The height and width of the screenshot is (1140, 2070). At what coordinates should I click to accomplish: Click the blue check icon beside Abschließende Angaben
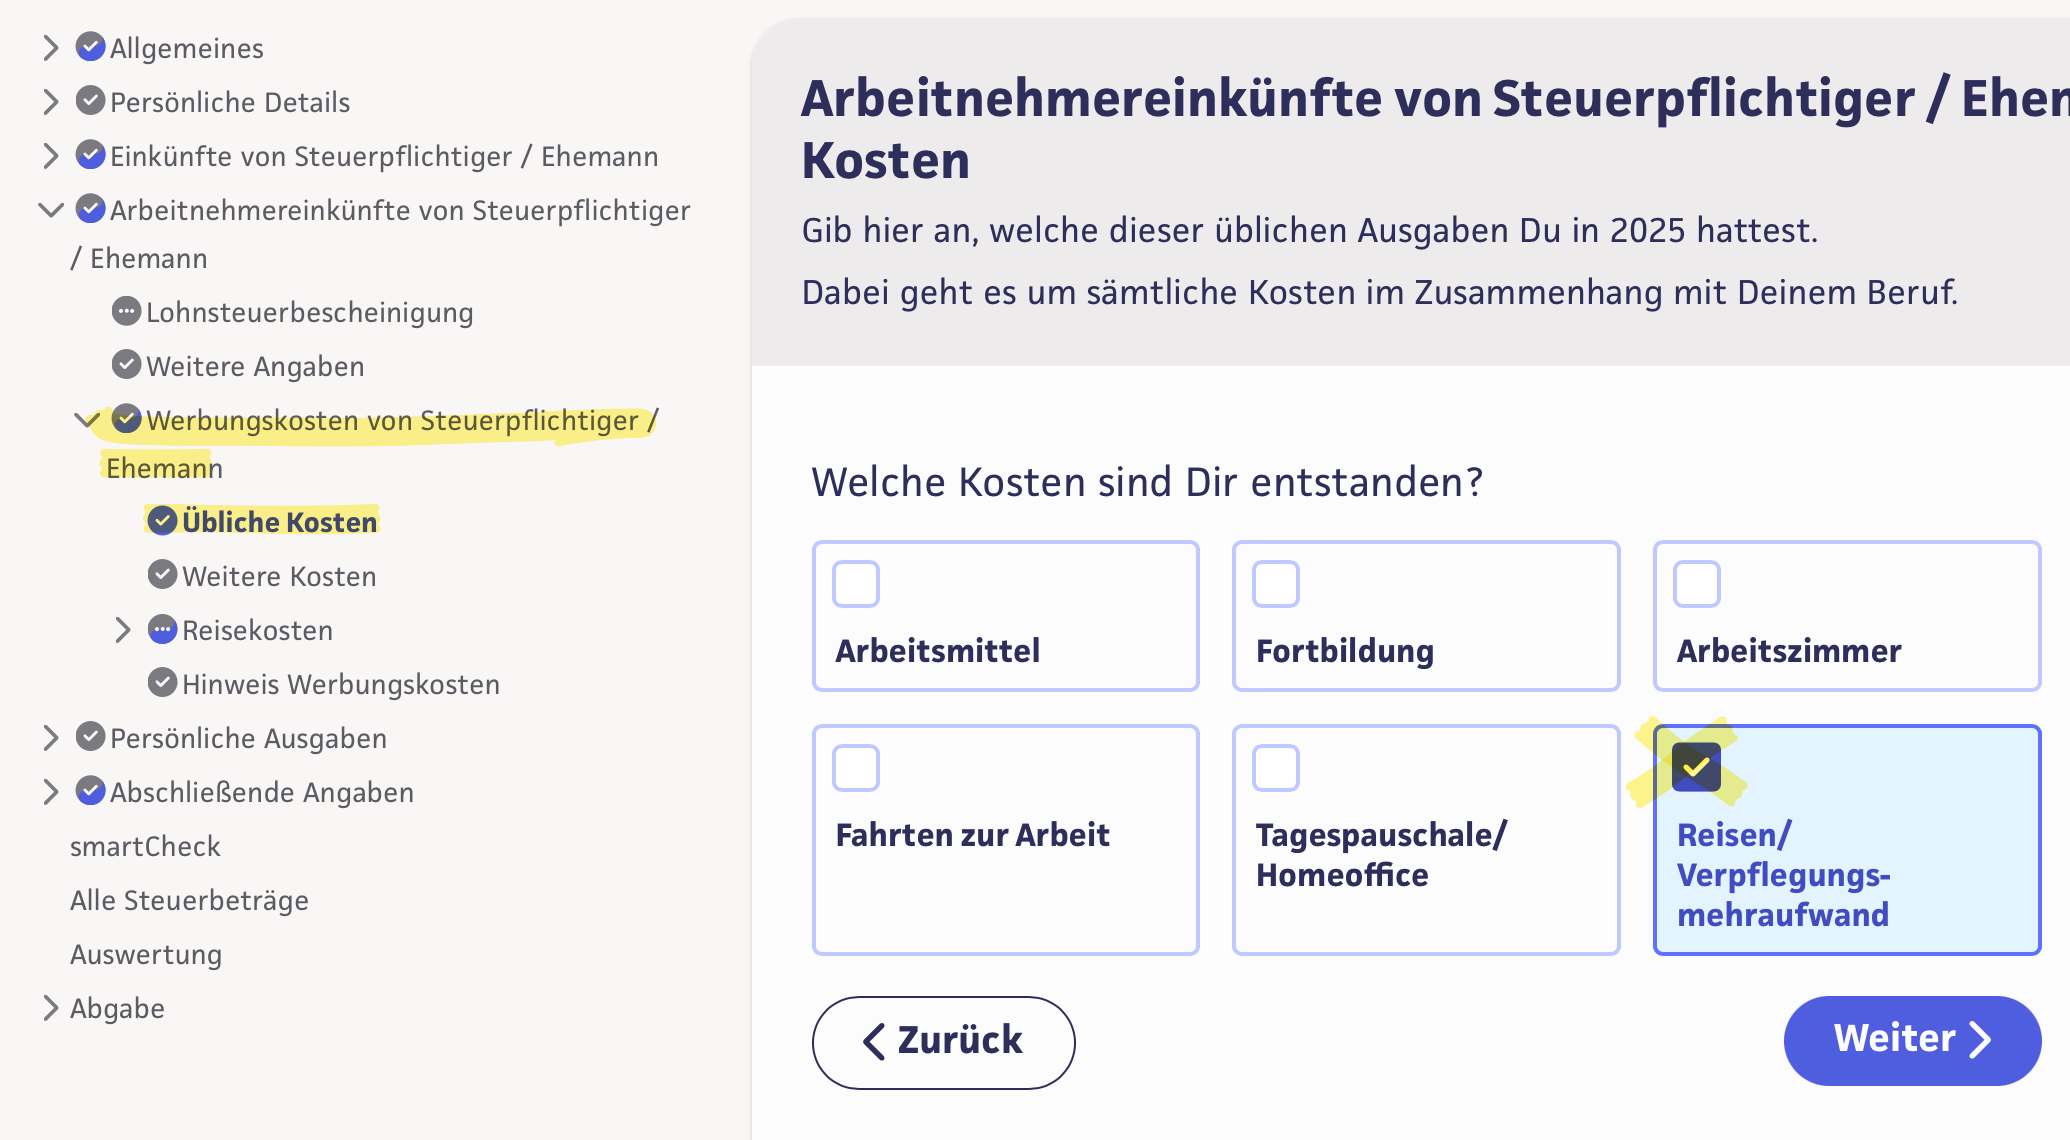tap(90, 791)
